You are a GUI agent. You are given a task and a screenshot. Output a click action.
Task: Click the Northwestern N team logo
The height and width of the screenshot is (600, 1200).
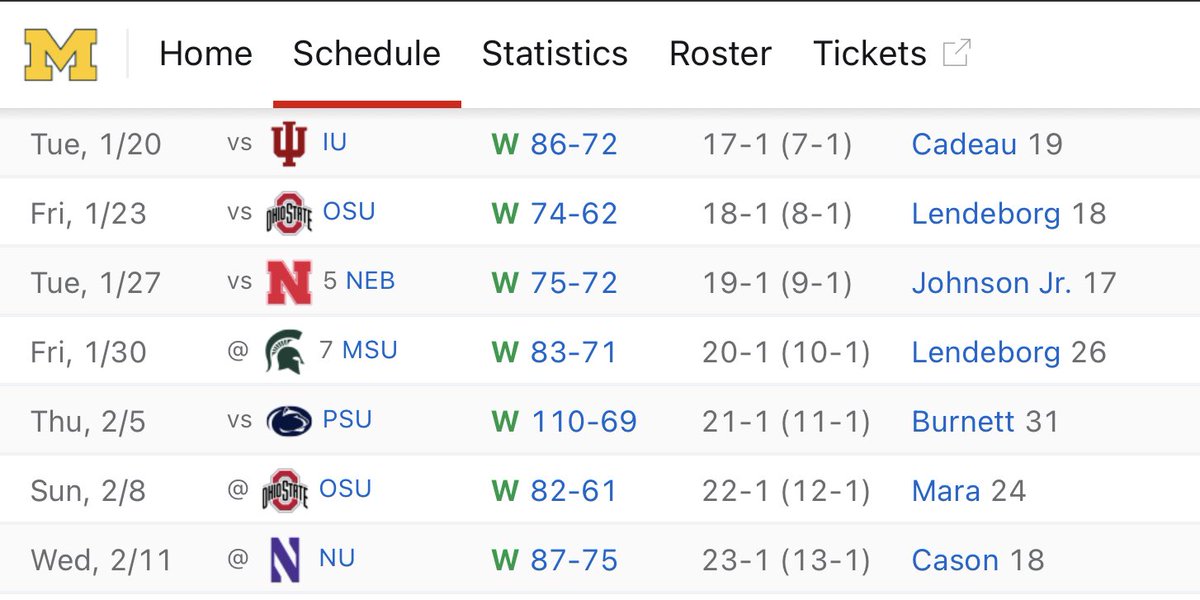[x=285, y=560]
